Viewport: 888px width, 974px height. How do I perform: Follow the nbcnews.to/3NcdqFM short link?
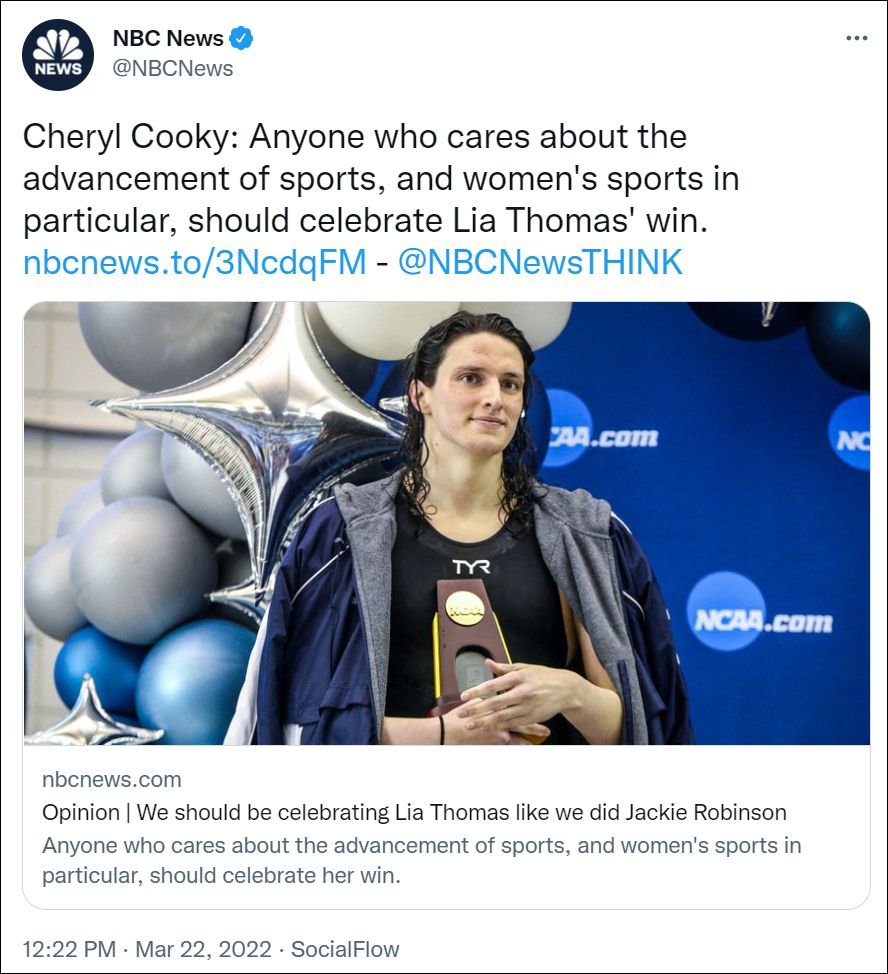[x=194, y=262]
